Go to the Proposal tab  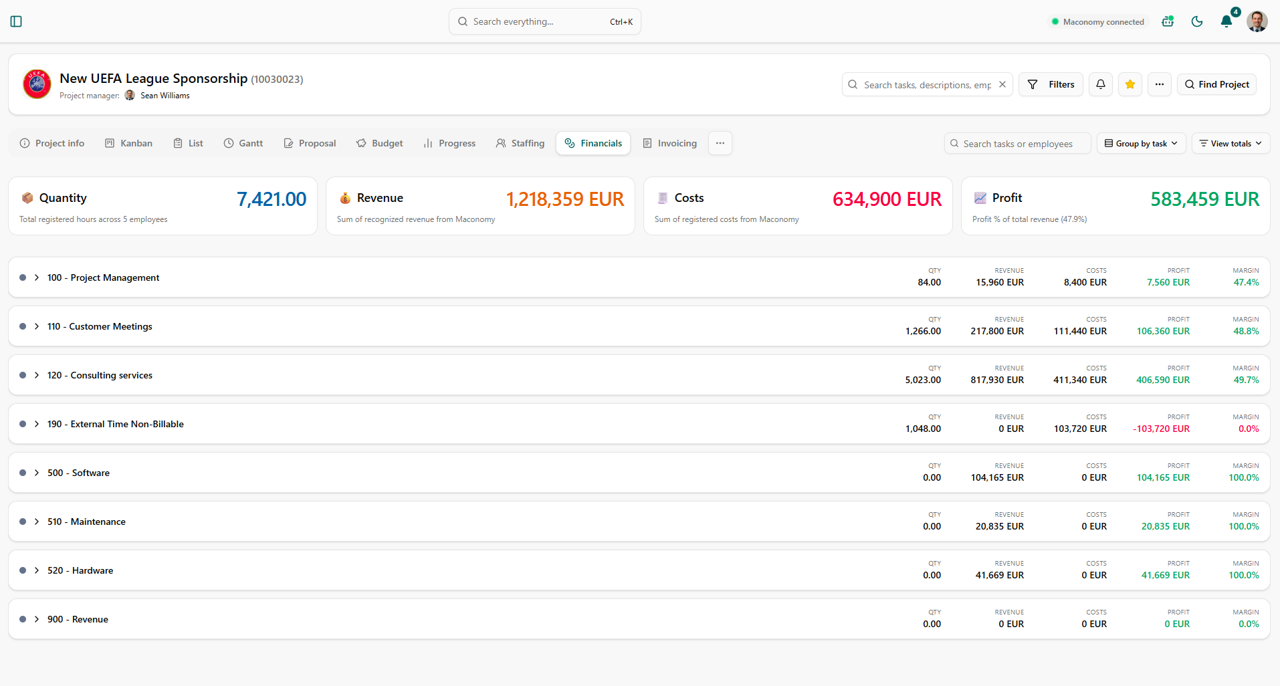tap(309, 143)
